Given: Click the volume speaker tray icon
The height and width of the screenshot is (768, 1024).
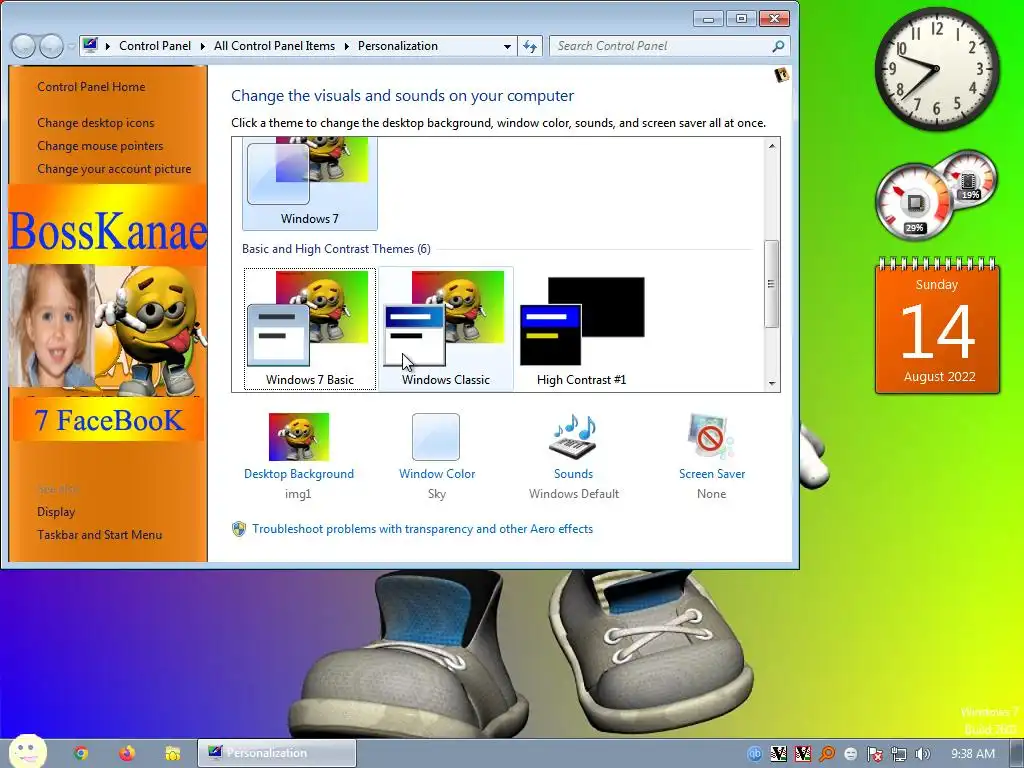Looking at the screenshot, I should (923, 754).
